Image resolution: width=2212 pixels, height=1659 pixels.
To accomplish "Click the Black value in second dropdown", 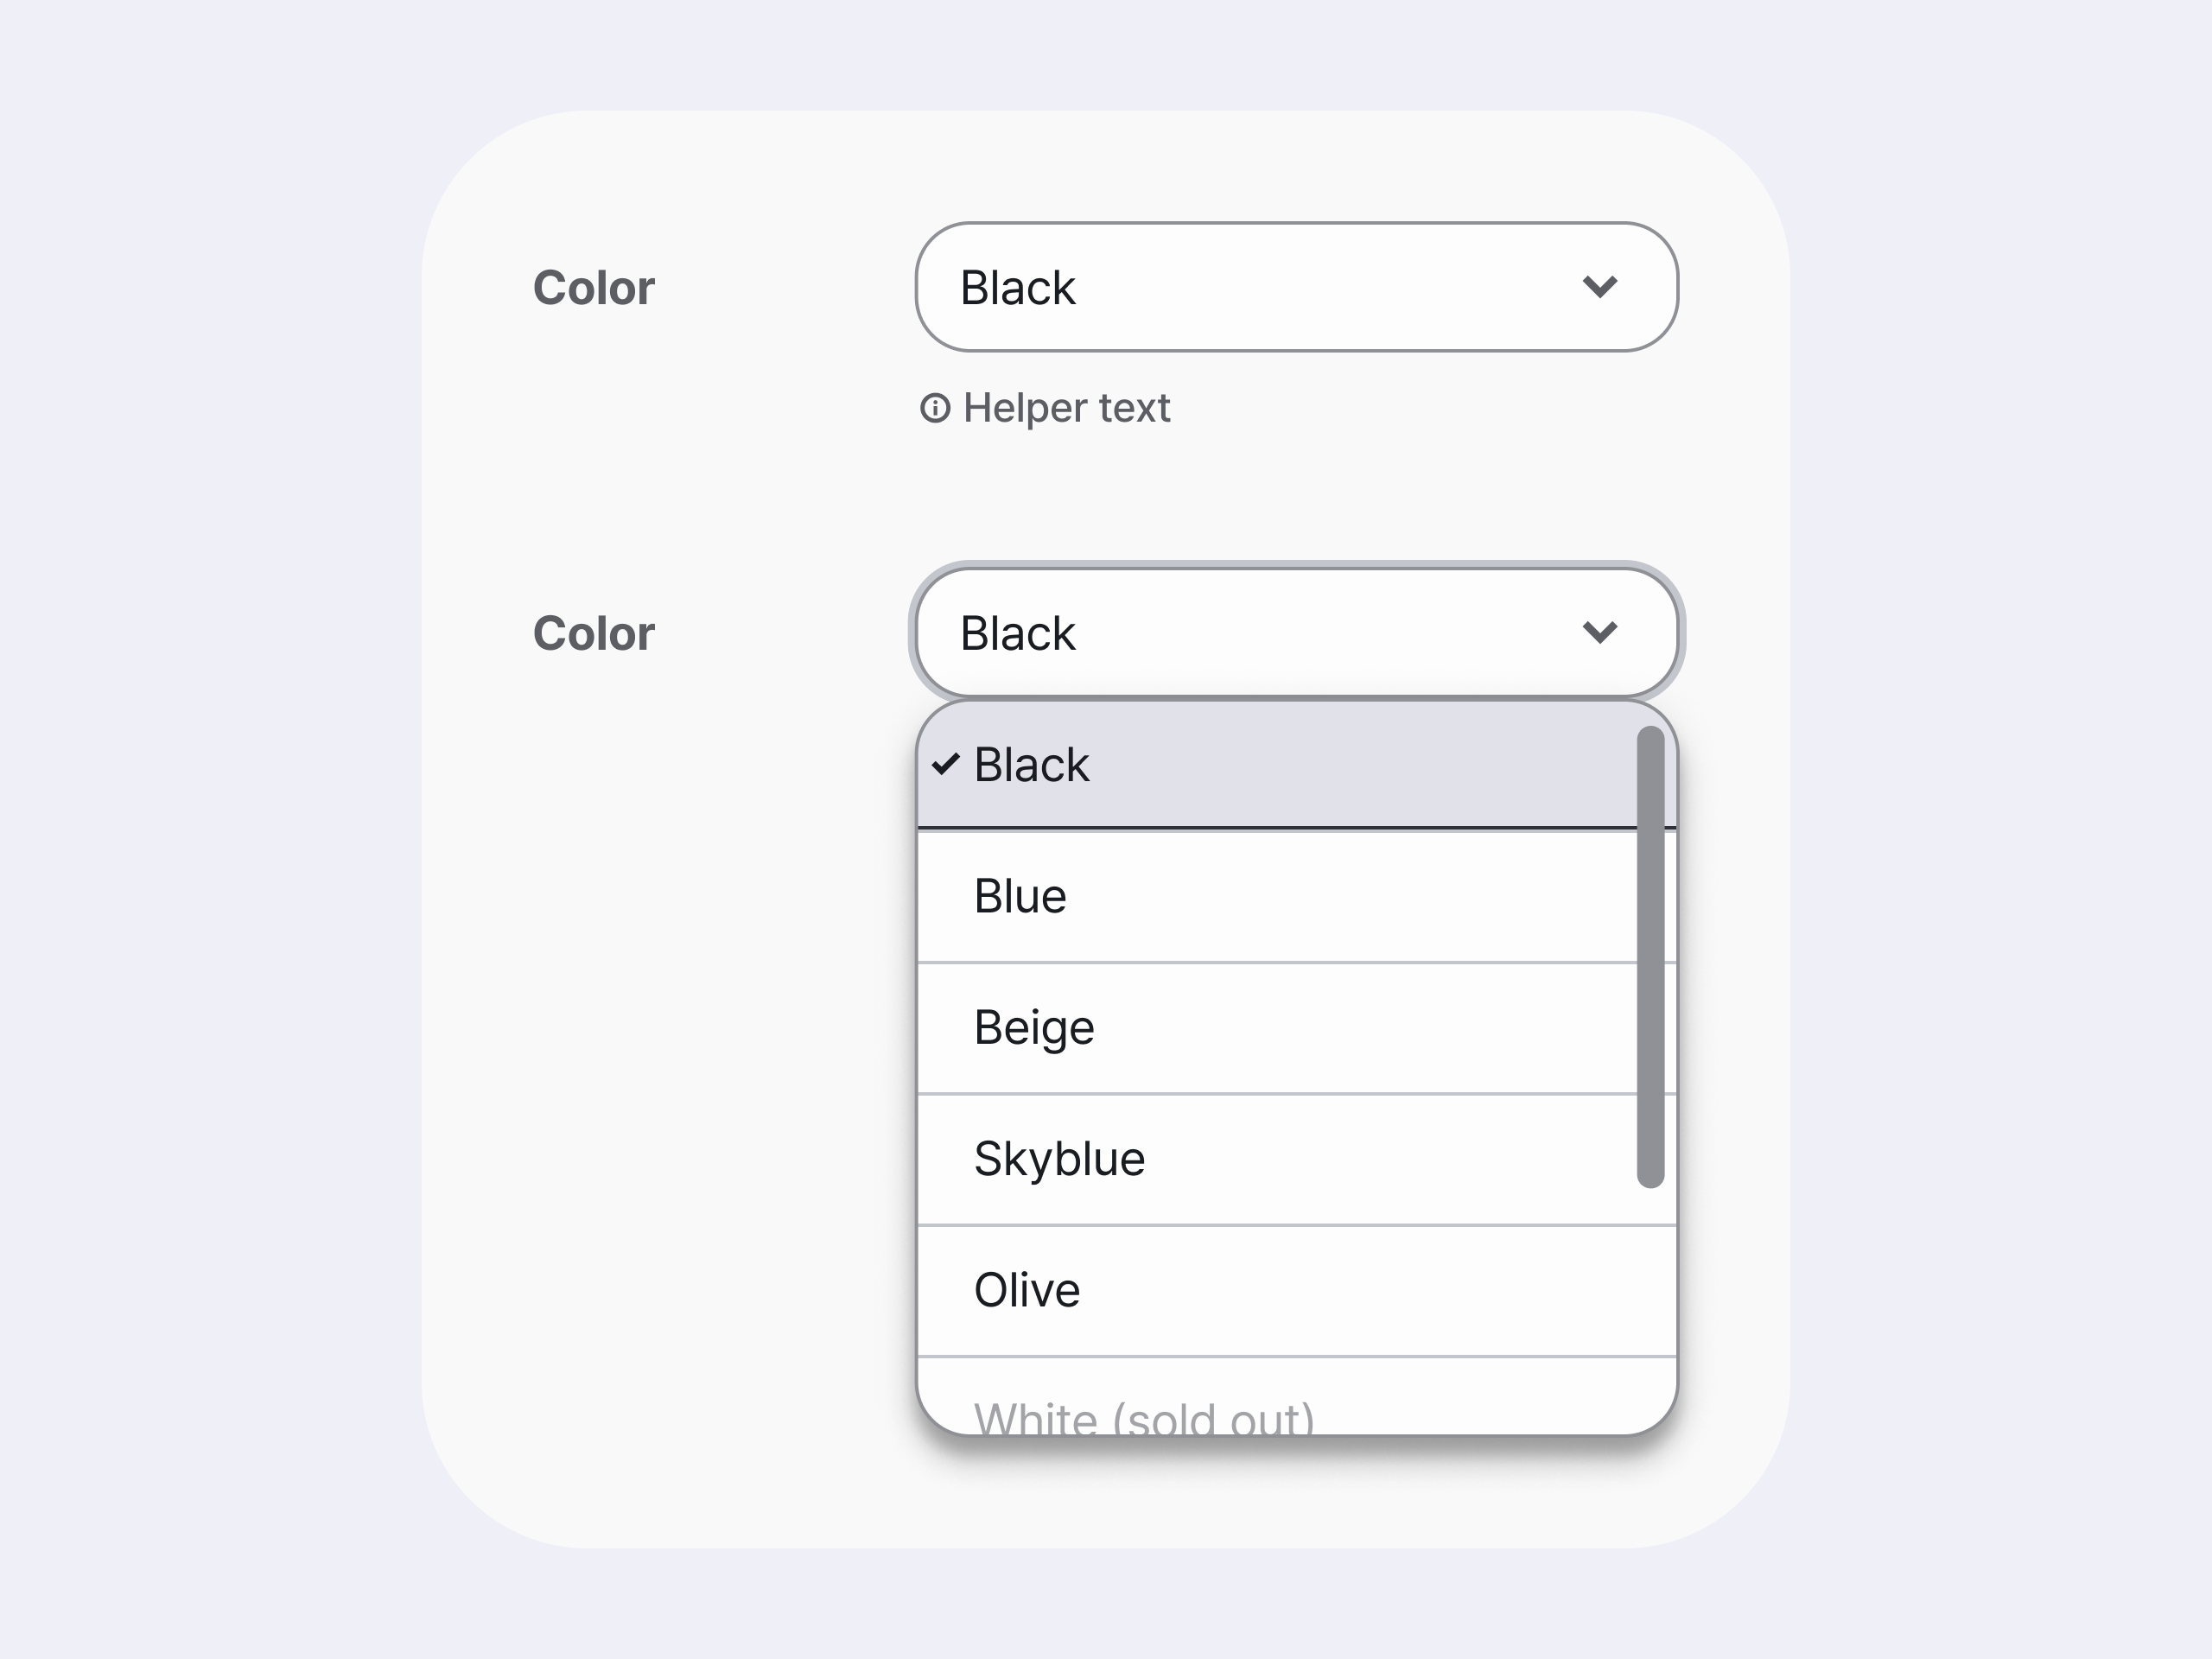I will pos(1017,632).
